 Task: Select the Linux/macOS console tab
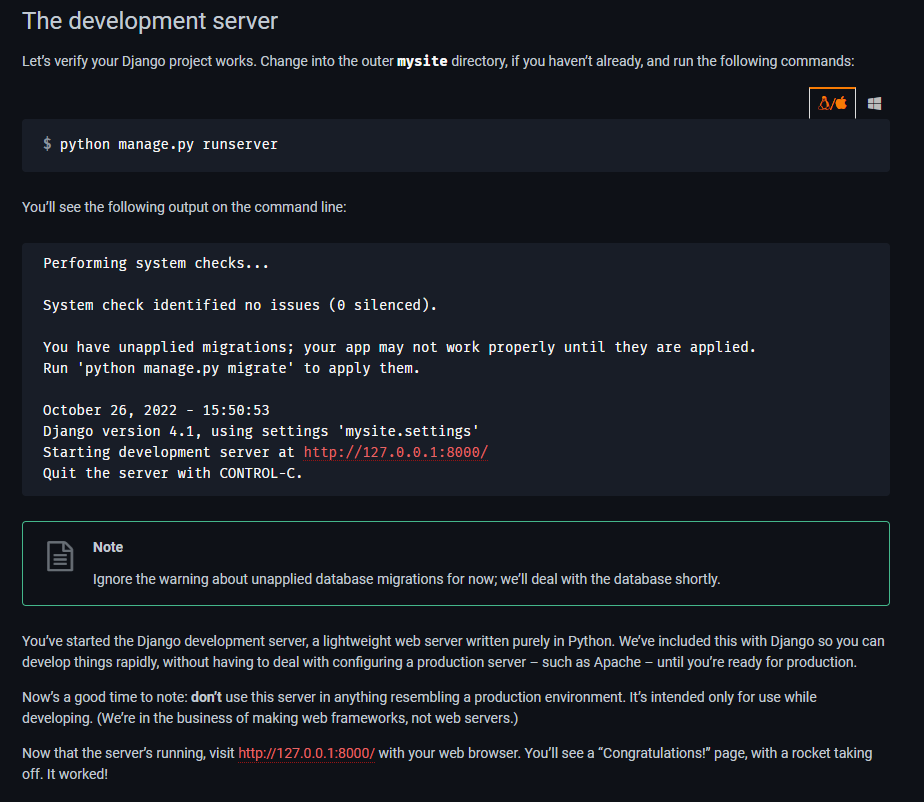coord(832,103)
